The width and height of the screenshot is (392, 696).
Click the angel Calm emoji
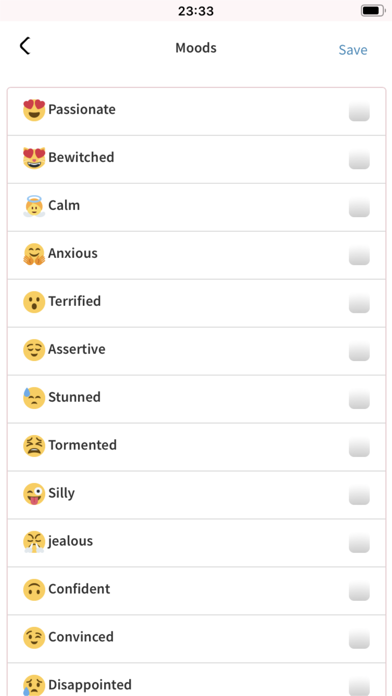pos(34,206)
